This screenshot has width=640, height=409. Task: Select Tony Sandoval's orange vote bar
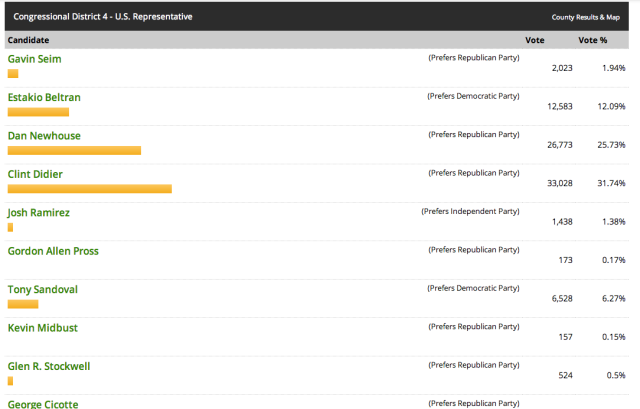[x=23, y=304]
